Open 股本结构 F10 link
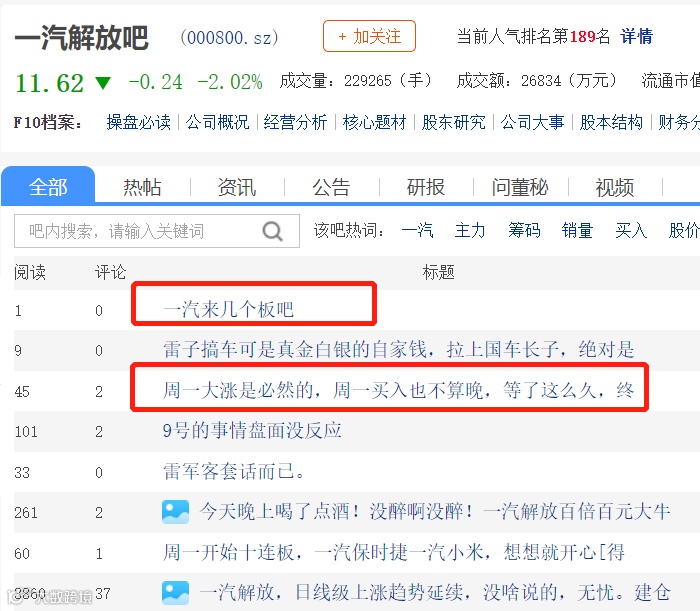The width and height of the screenshot is (700, 611). (611, 122)
